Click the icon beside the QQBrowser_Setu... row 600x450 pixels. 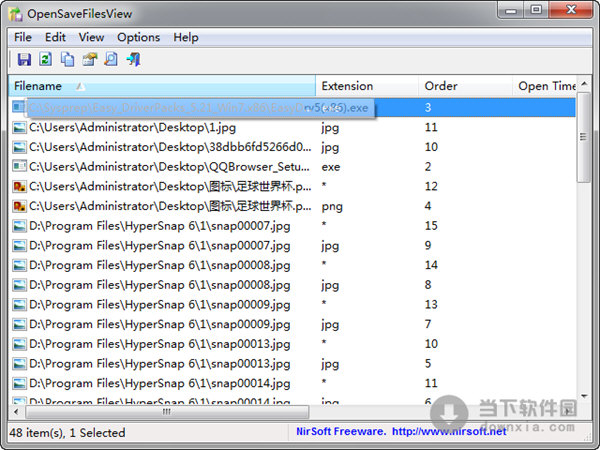[19, 166]
